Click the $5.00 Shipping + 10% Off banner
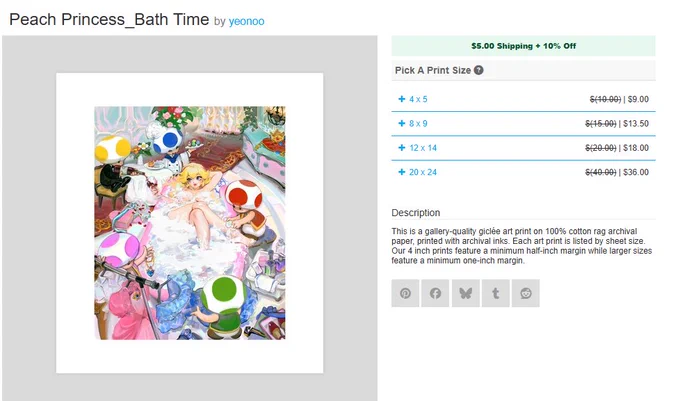Image resolution: width=680 pixels, height=401 pixels. click(x=523, y=46)
